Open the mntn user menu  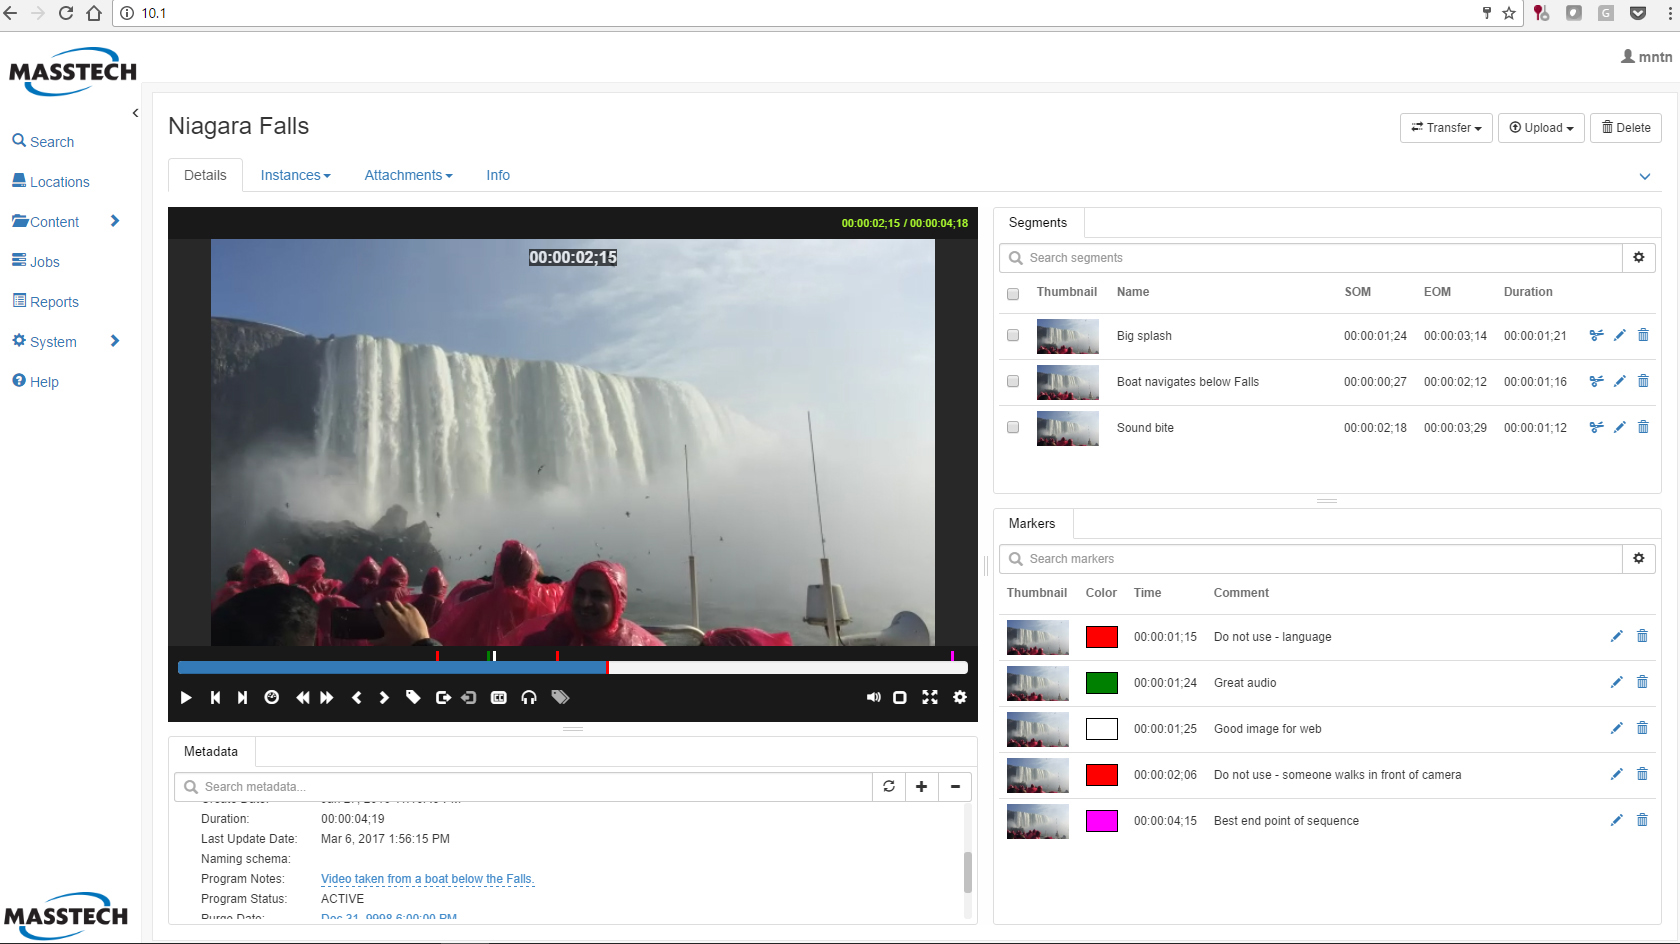tap(1646, 57)
